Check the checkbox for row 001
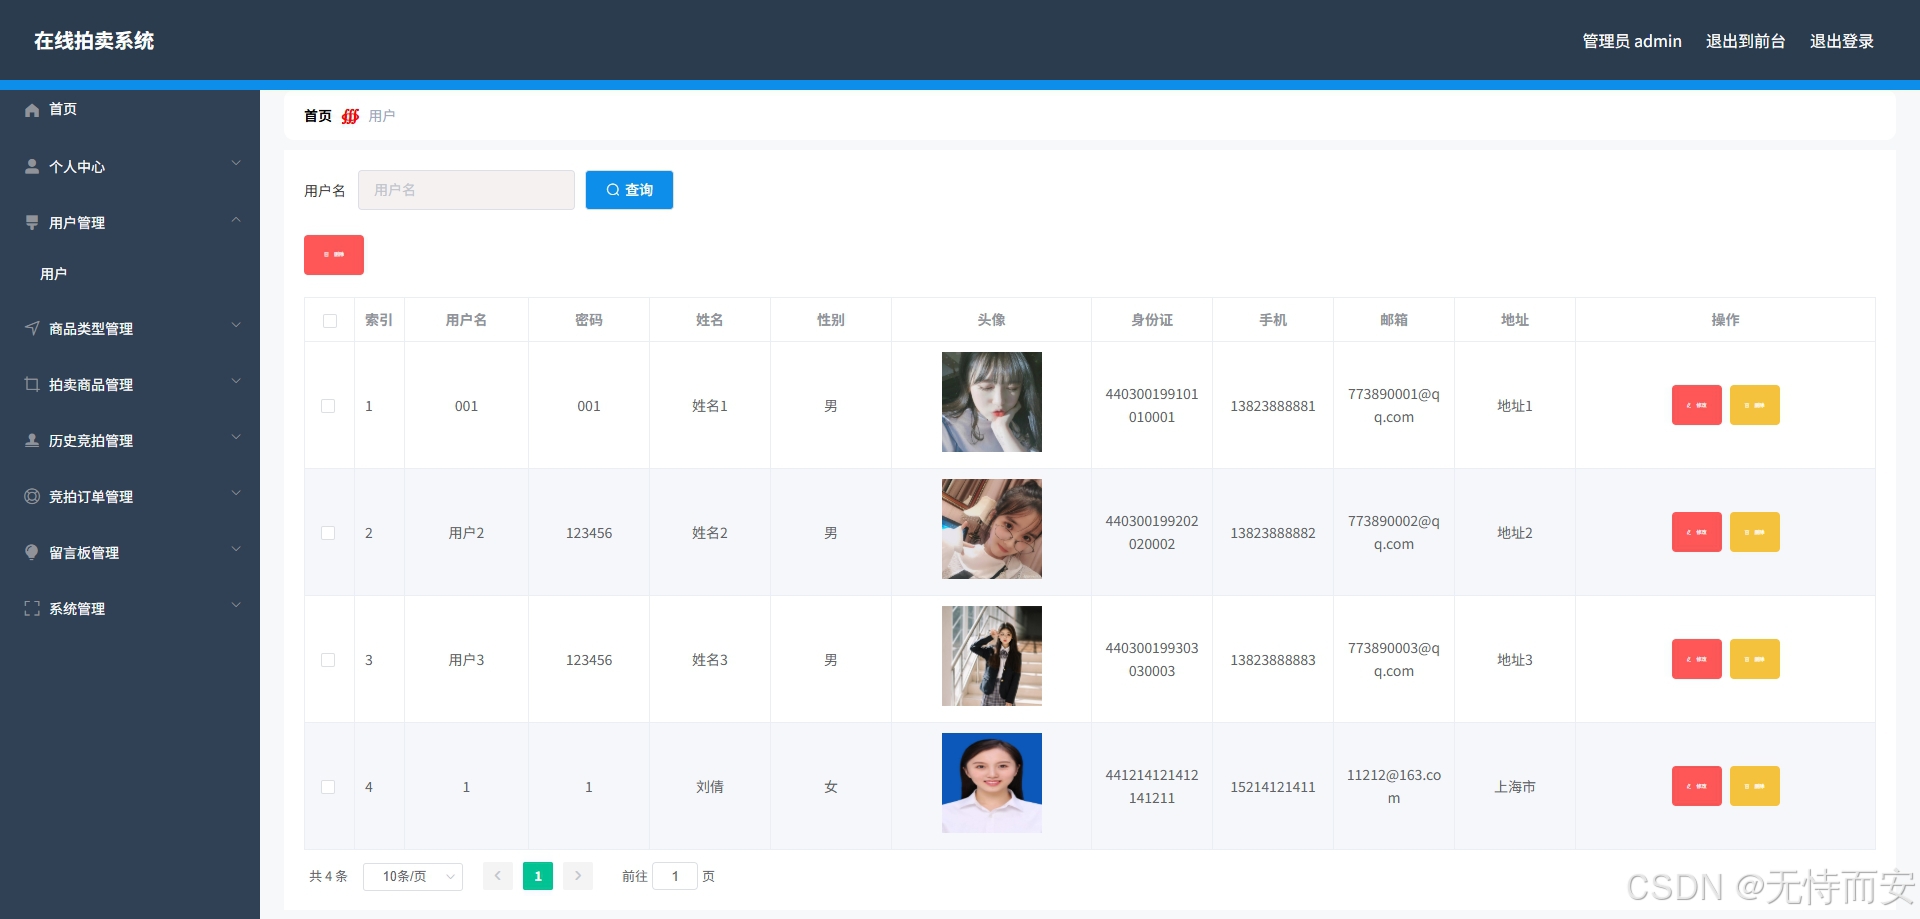Viewport: 1920px width, 919px height. pos(328,406)
